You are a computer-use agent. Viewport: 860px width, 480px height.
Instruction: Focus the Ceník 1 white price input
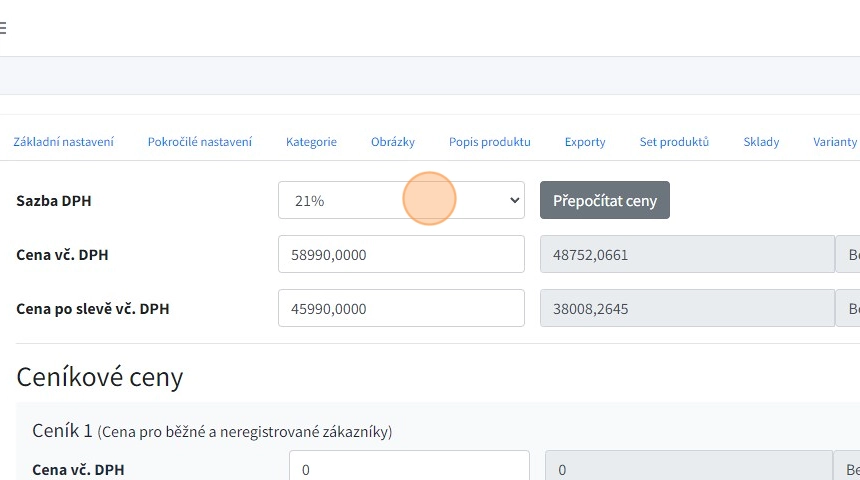(408, 469)
